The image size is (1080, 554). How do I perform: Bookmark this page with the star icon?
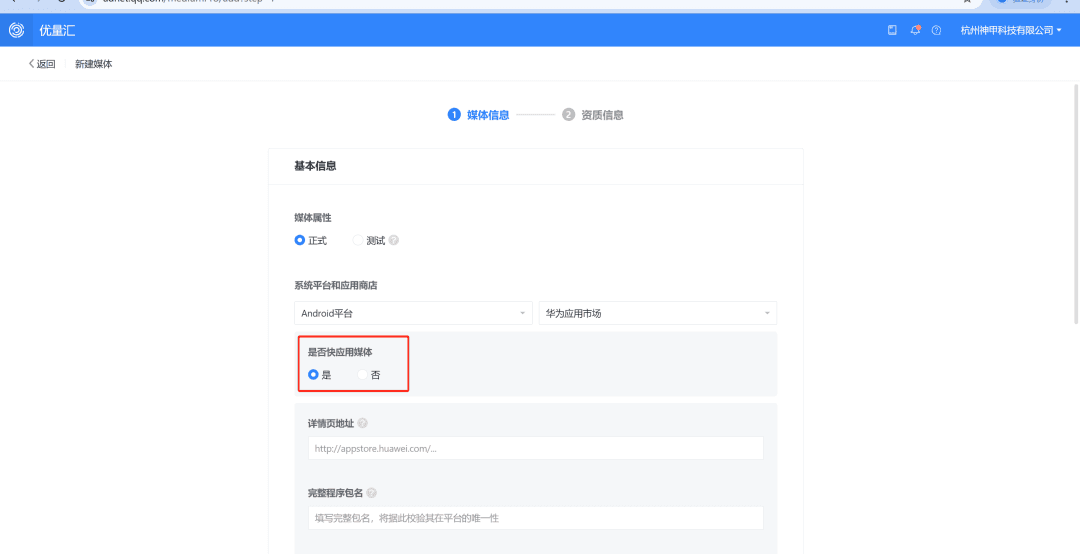pos(967,2)
